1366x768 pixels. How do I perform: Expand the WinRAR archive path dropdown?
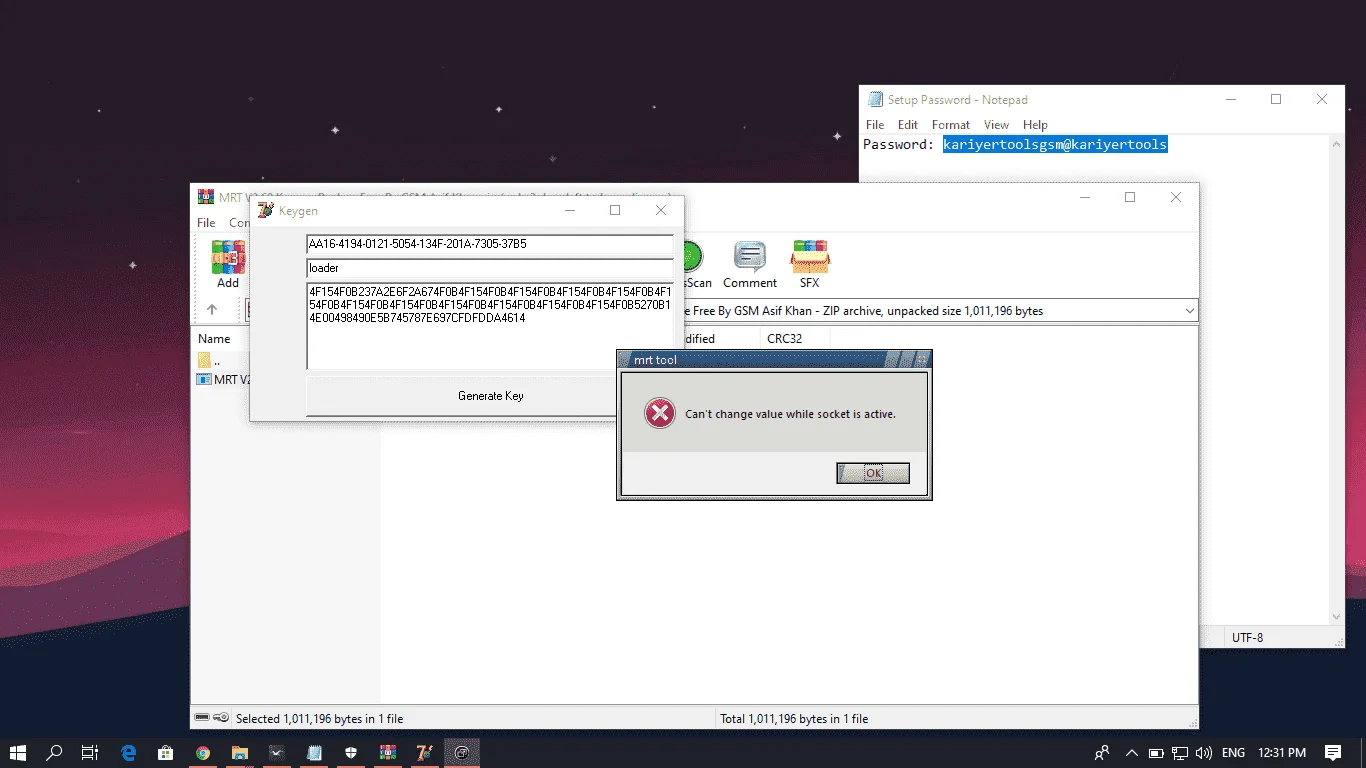coord(1189,311)
